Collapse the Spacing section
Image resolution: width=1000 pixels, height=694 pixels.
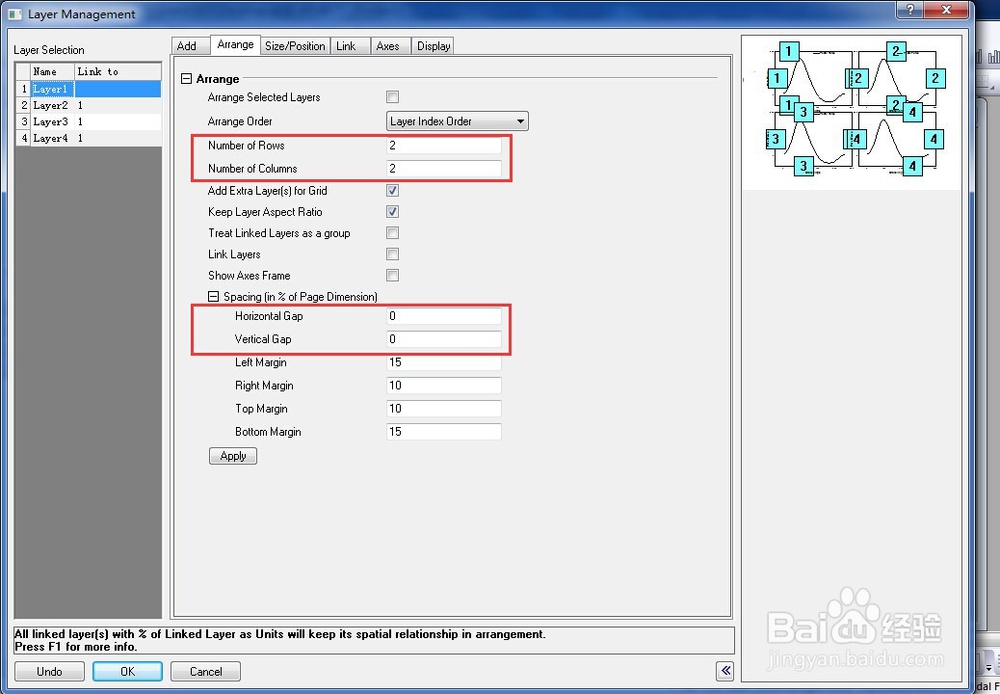214,297
